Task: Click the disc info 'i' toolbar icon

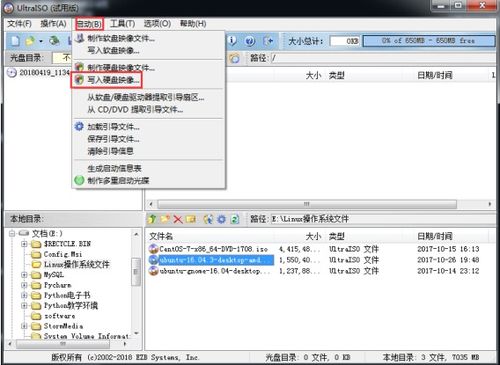Action: tap(233, 41)
